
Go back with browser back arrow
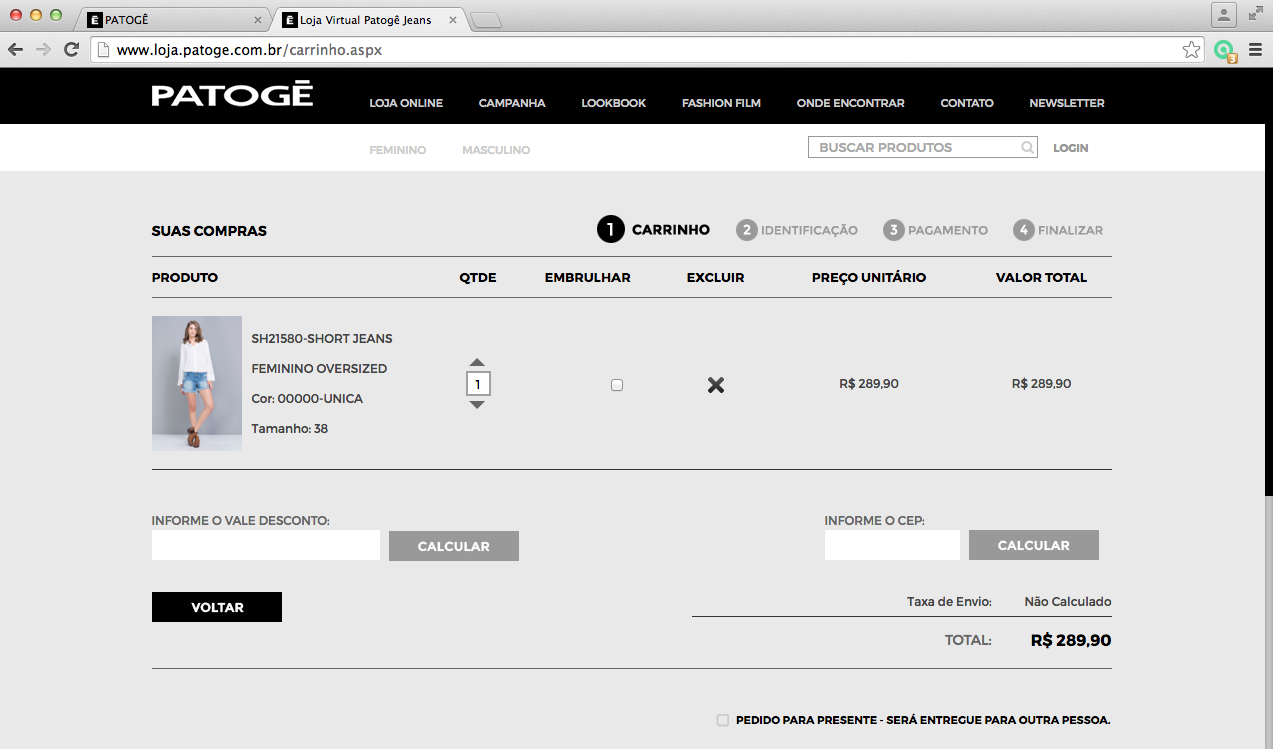(16, 50)
